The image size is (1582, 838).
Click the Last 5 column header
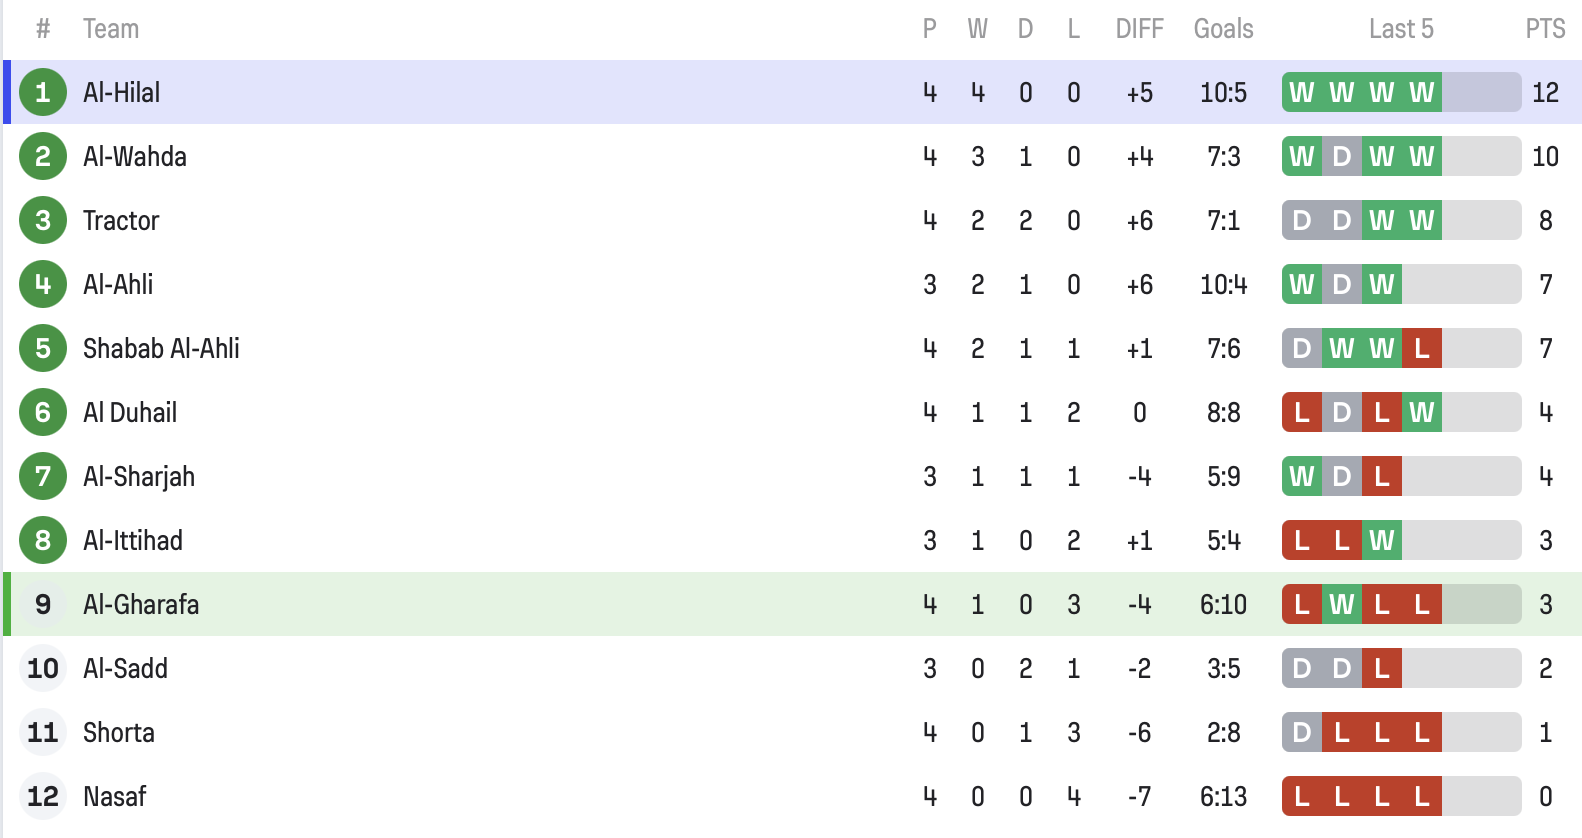(1400, 29)
